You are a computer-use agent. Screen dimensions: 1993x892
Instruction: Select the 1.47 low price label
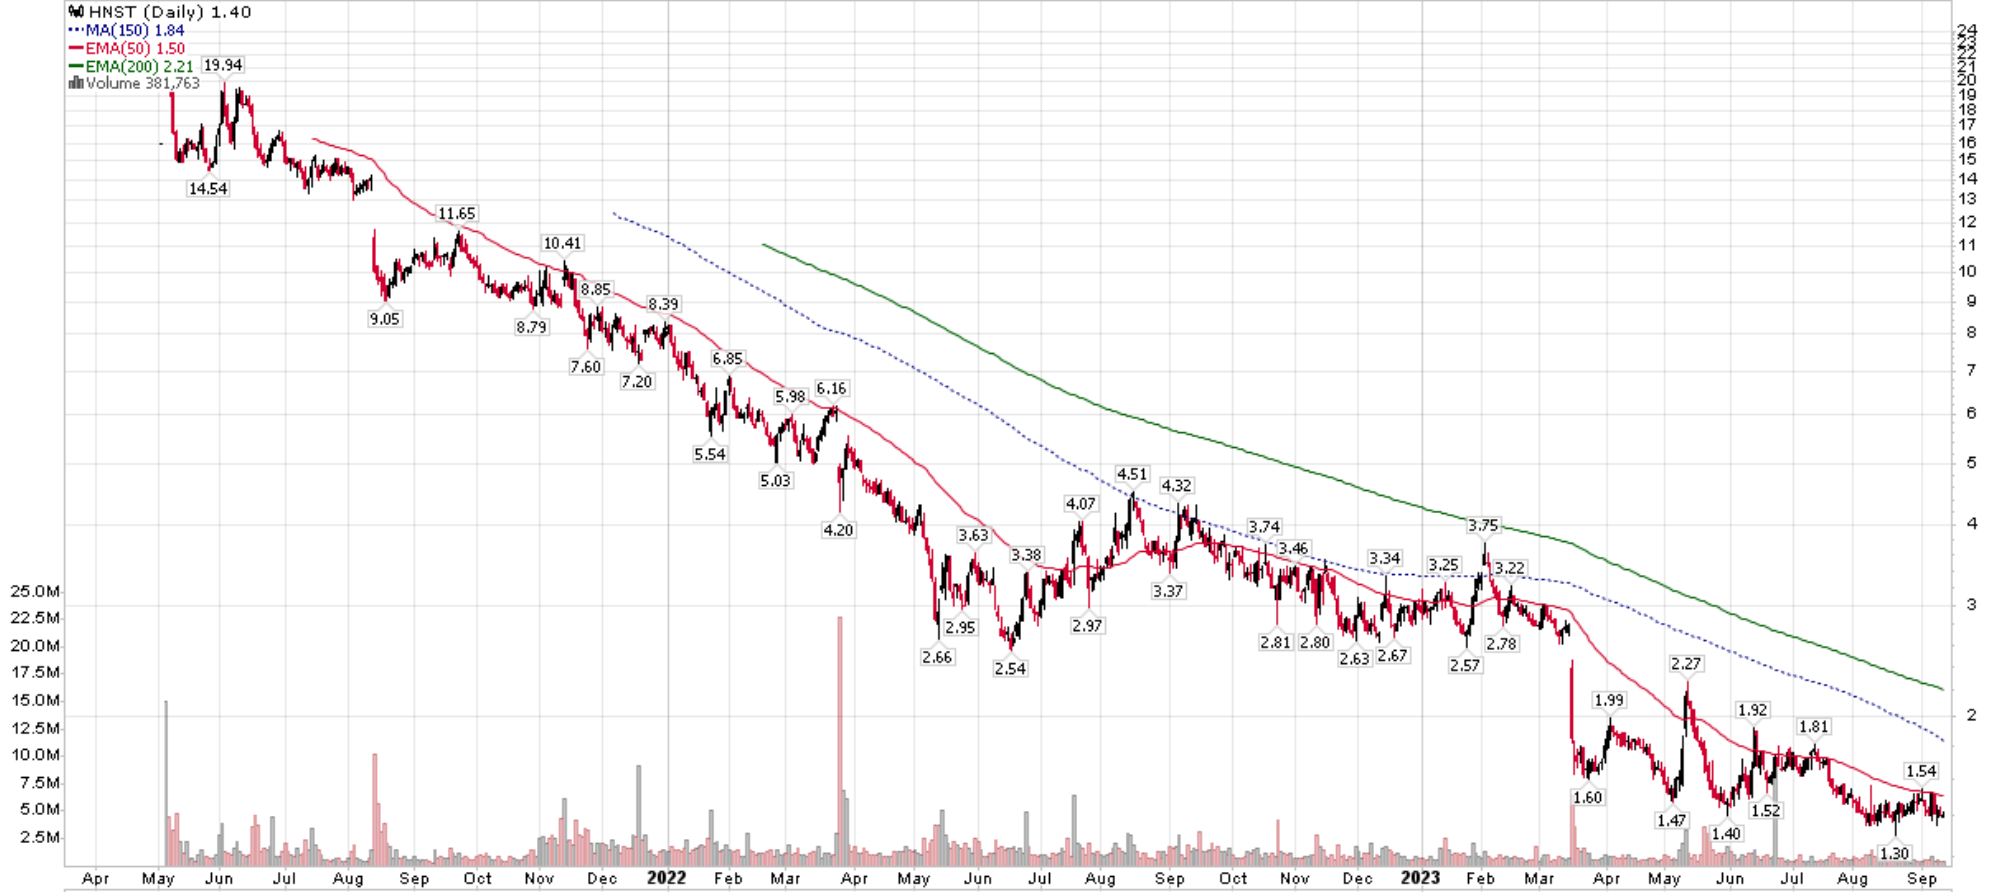1671,820
